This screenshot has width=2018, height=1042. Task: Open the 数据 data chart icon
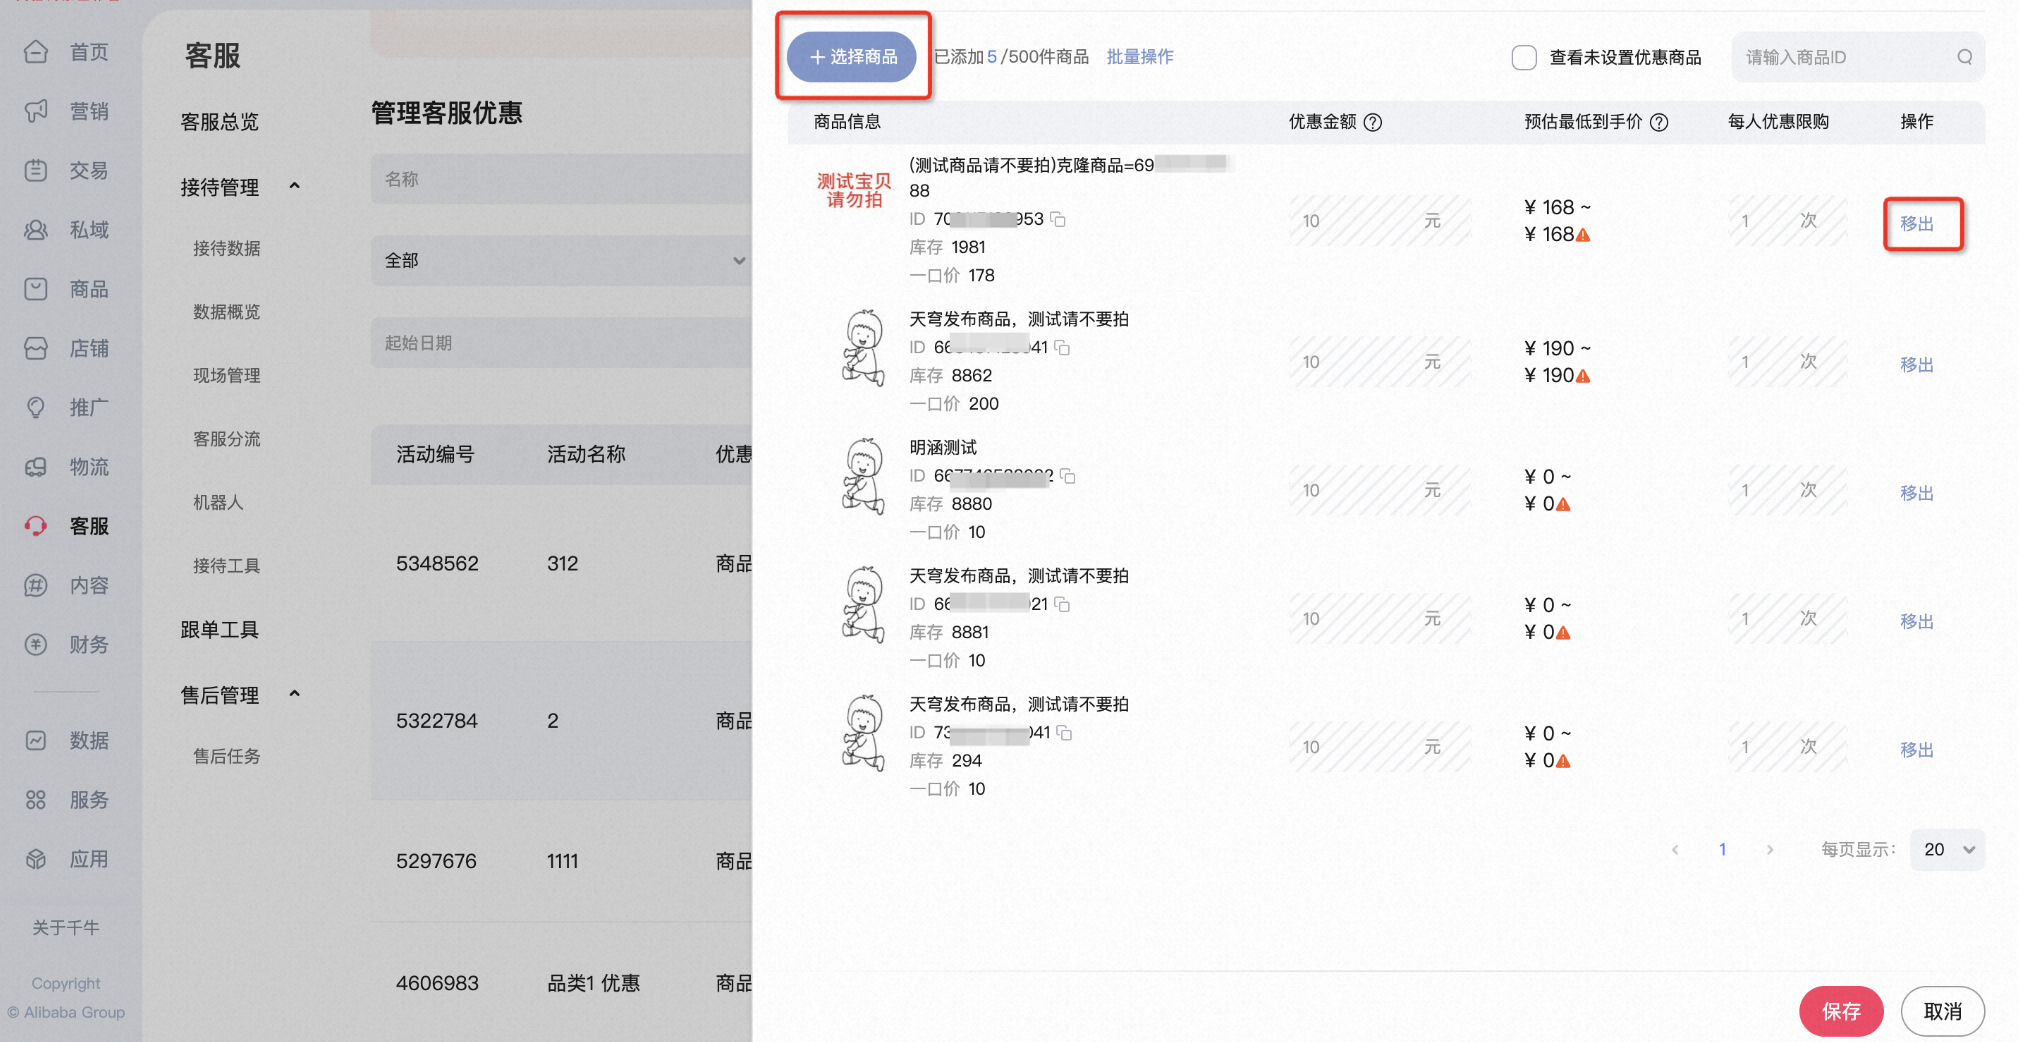[x=36, y=740]
